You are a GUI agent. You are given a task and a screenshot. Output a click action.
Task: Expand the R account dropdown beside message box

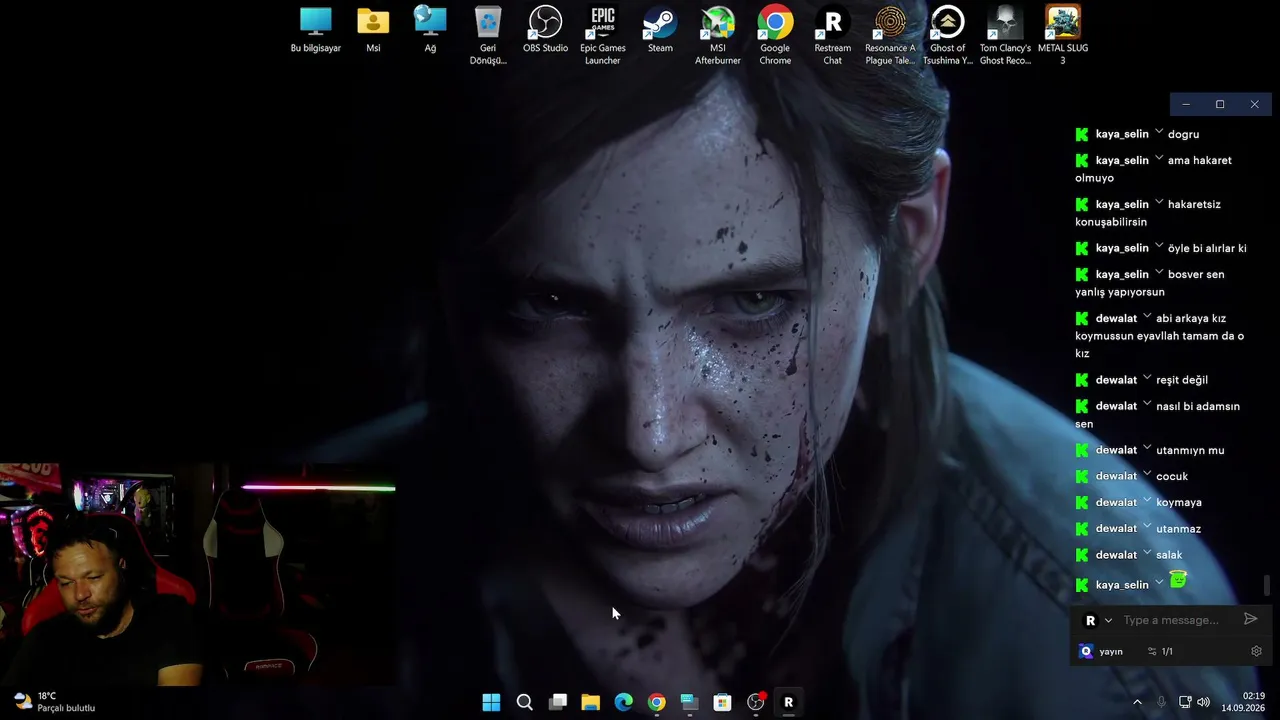1098,620
